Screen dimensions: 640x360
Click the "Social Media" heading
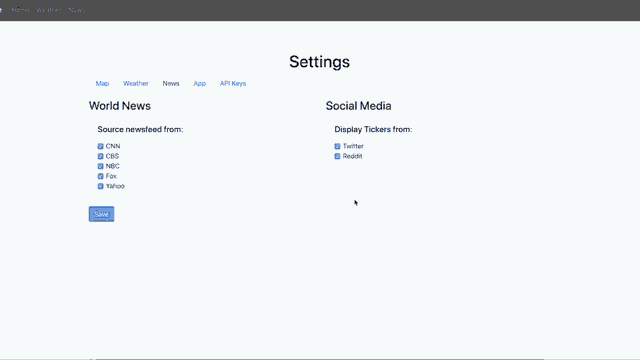(358, 106)
